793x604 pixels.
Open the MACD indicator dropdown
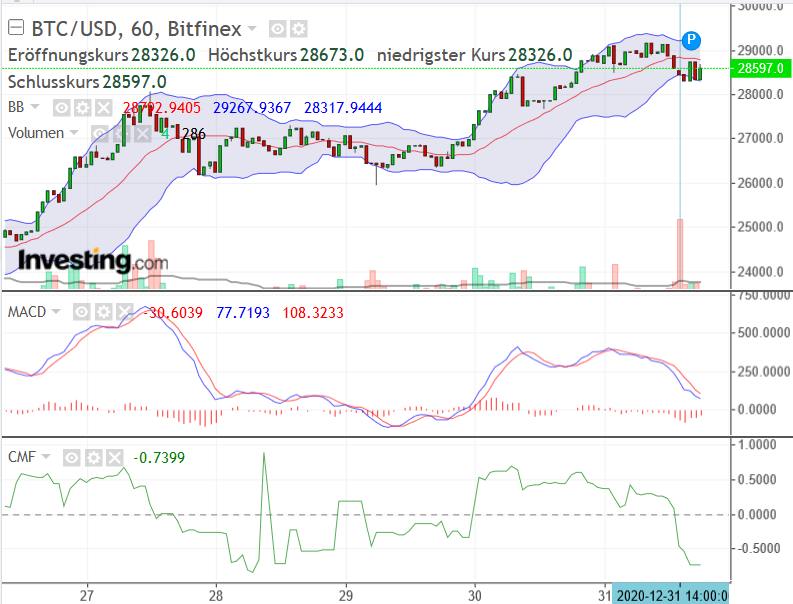[x=56, y=311]
